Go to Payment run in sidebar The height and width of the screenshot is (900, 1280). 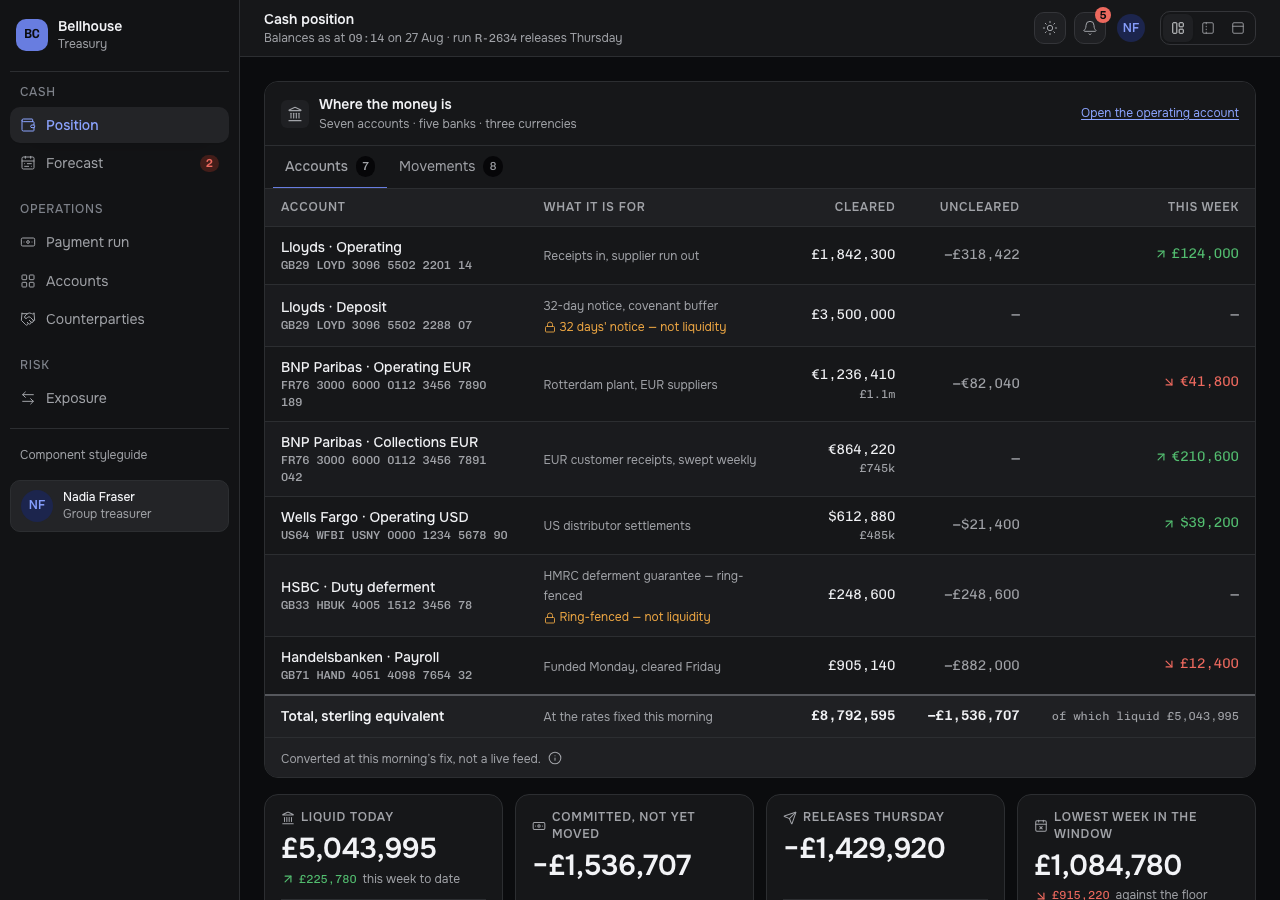pos(119,242)
